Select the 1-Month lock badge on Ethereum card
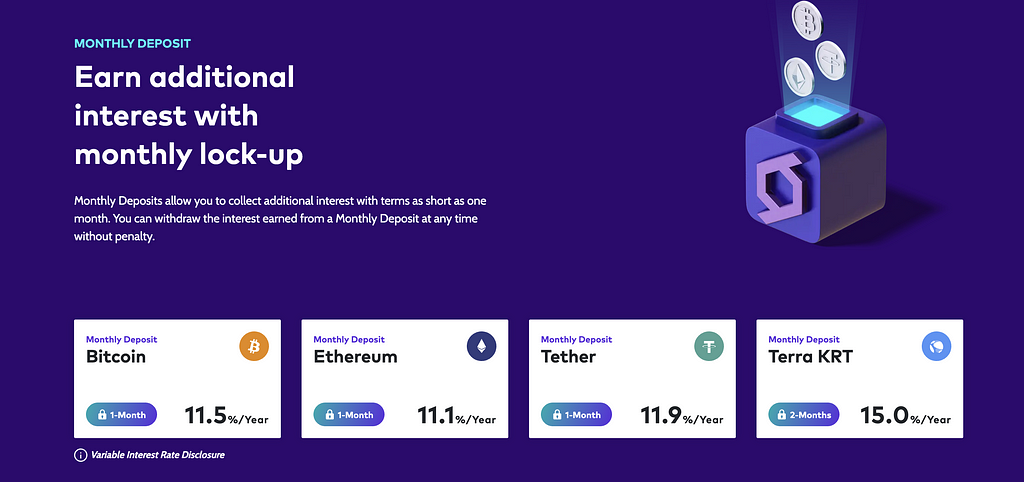Viewport: 1024px width, 482px height. point(349,415)
